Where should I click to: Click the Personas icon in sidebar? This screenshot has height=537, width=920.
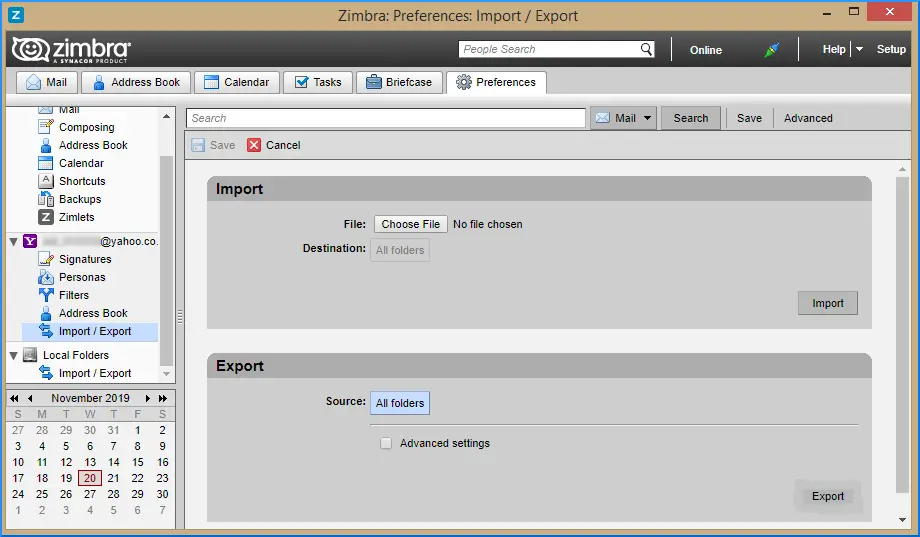[x=46, y=277]
